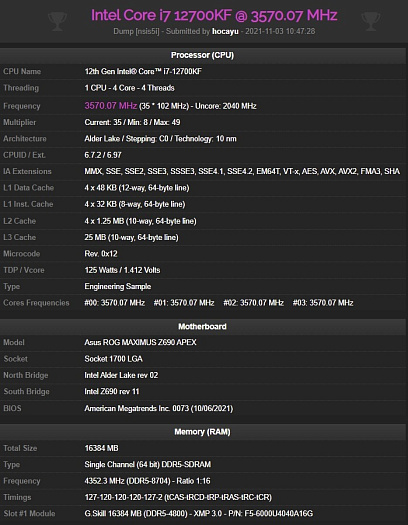Screen dimensions: 408x525
Task: Click the CPU Name row label
Action: (22, 72)
